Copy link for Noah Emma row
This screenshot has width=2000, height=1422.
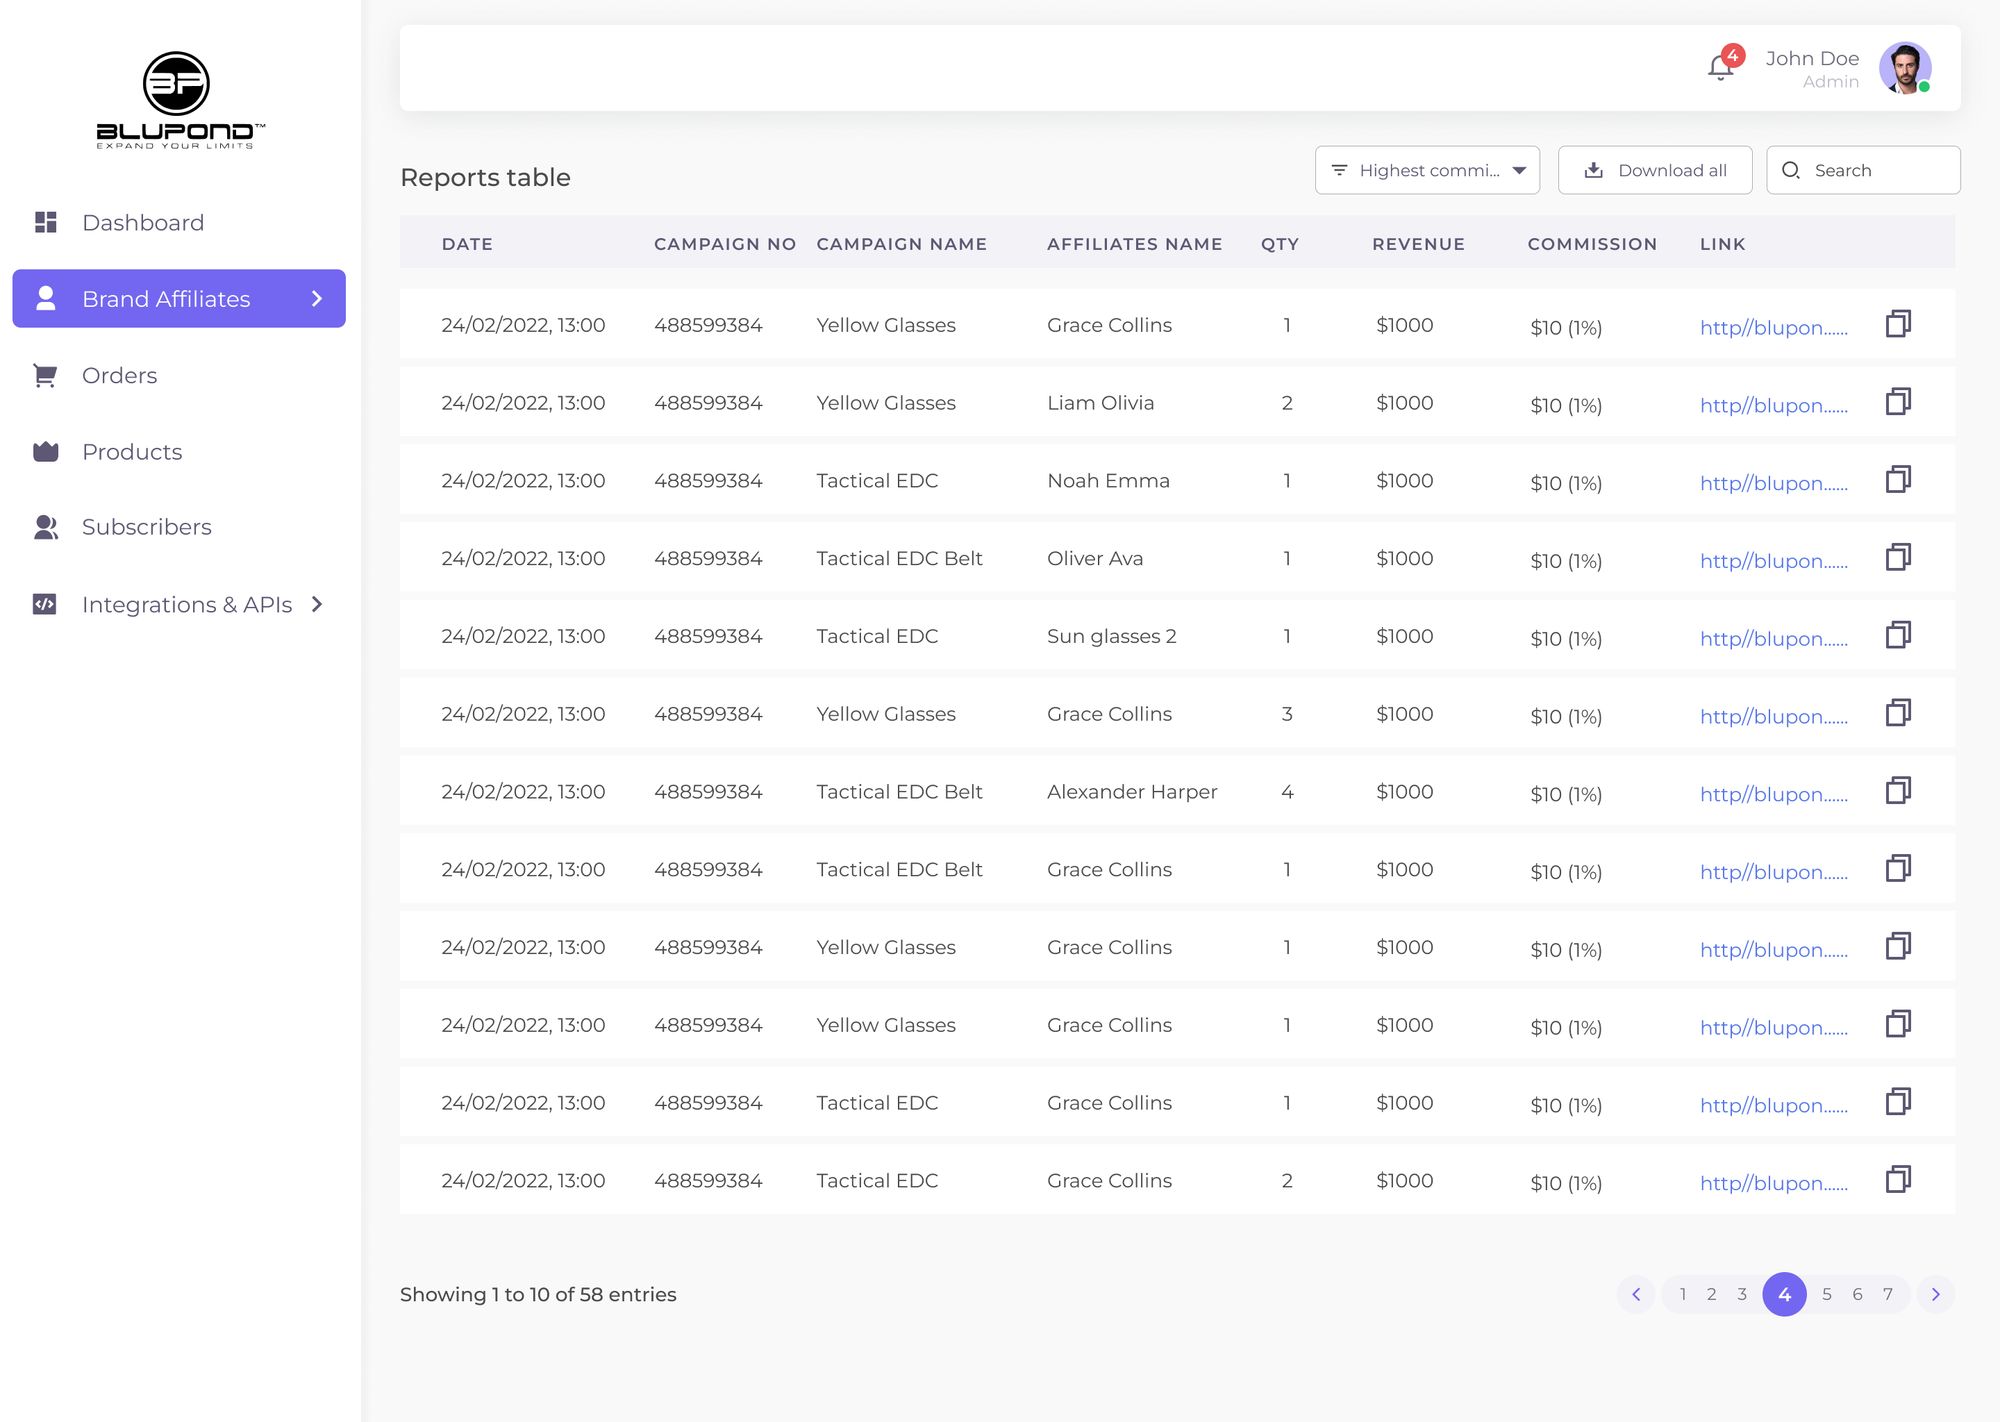point(1897,480)
